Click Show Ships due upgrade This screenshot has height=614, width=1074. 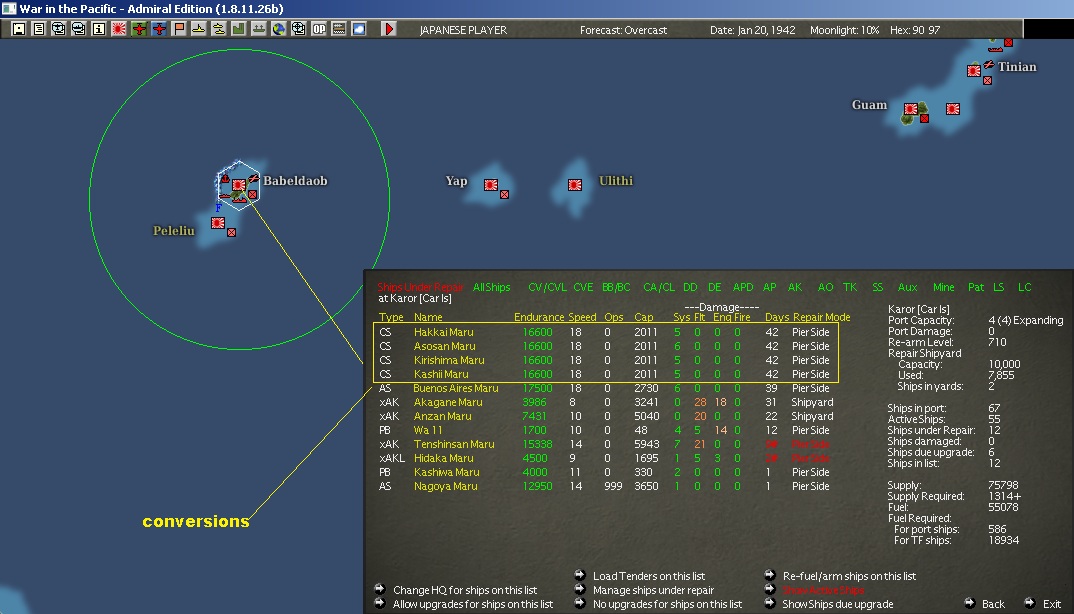[838, 604]
